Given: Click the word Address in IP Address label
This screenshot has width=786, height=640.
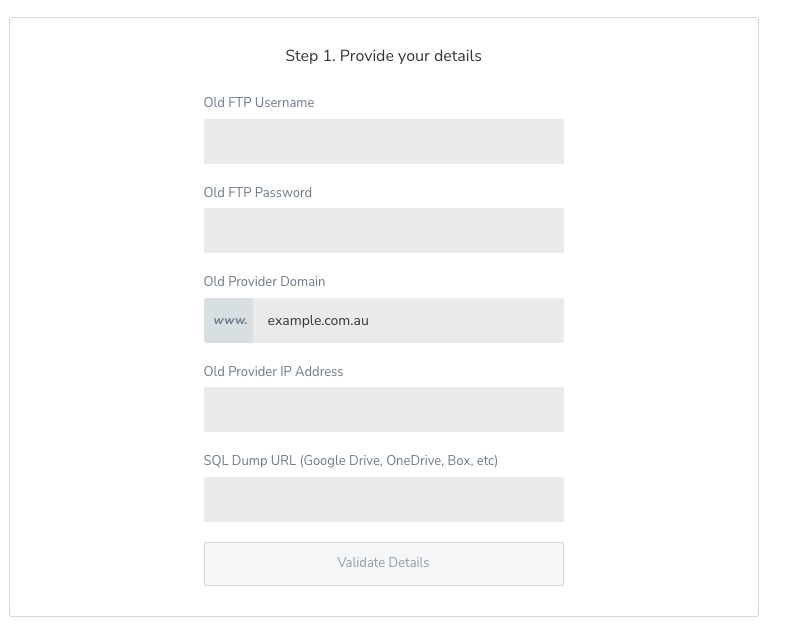Looking at the screenshot, I should tap(319, 371).
